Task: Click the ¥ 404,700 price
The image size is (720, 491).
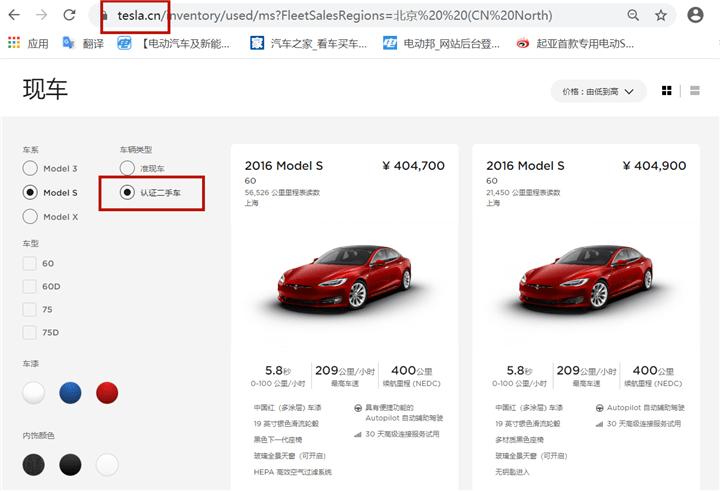Action: pos(413,166)
